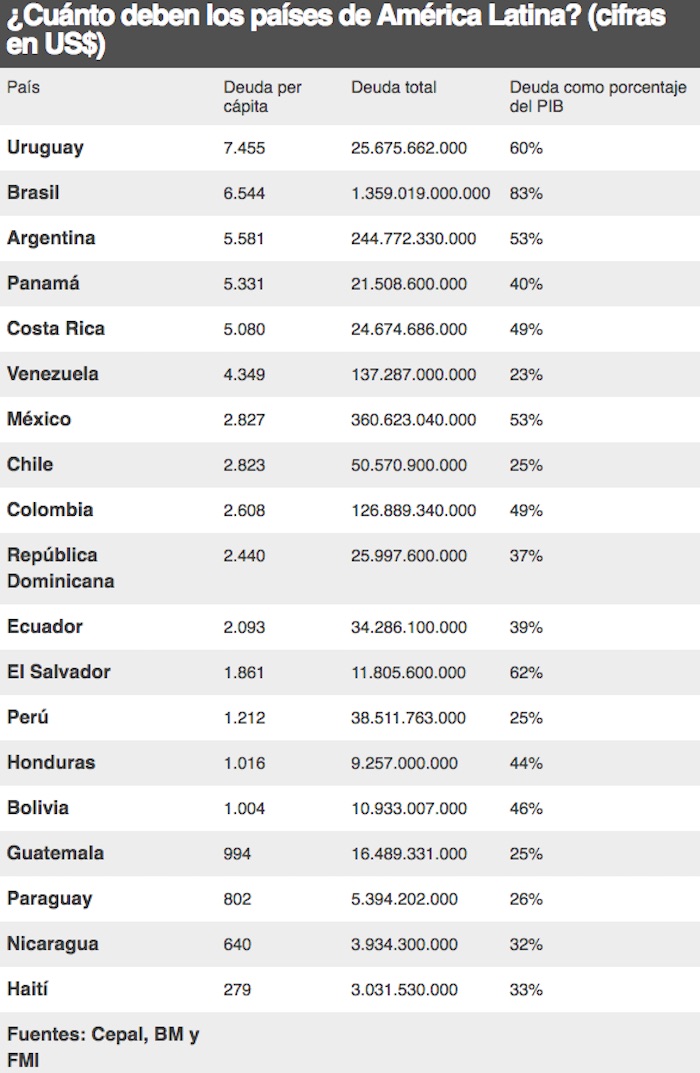Image resolution: width=700 pixels, height=1073 pixels.
Task: Click the 'Fuentes: Cepal, BM y FMI' footer
Action: 102,1047
